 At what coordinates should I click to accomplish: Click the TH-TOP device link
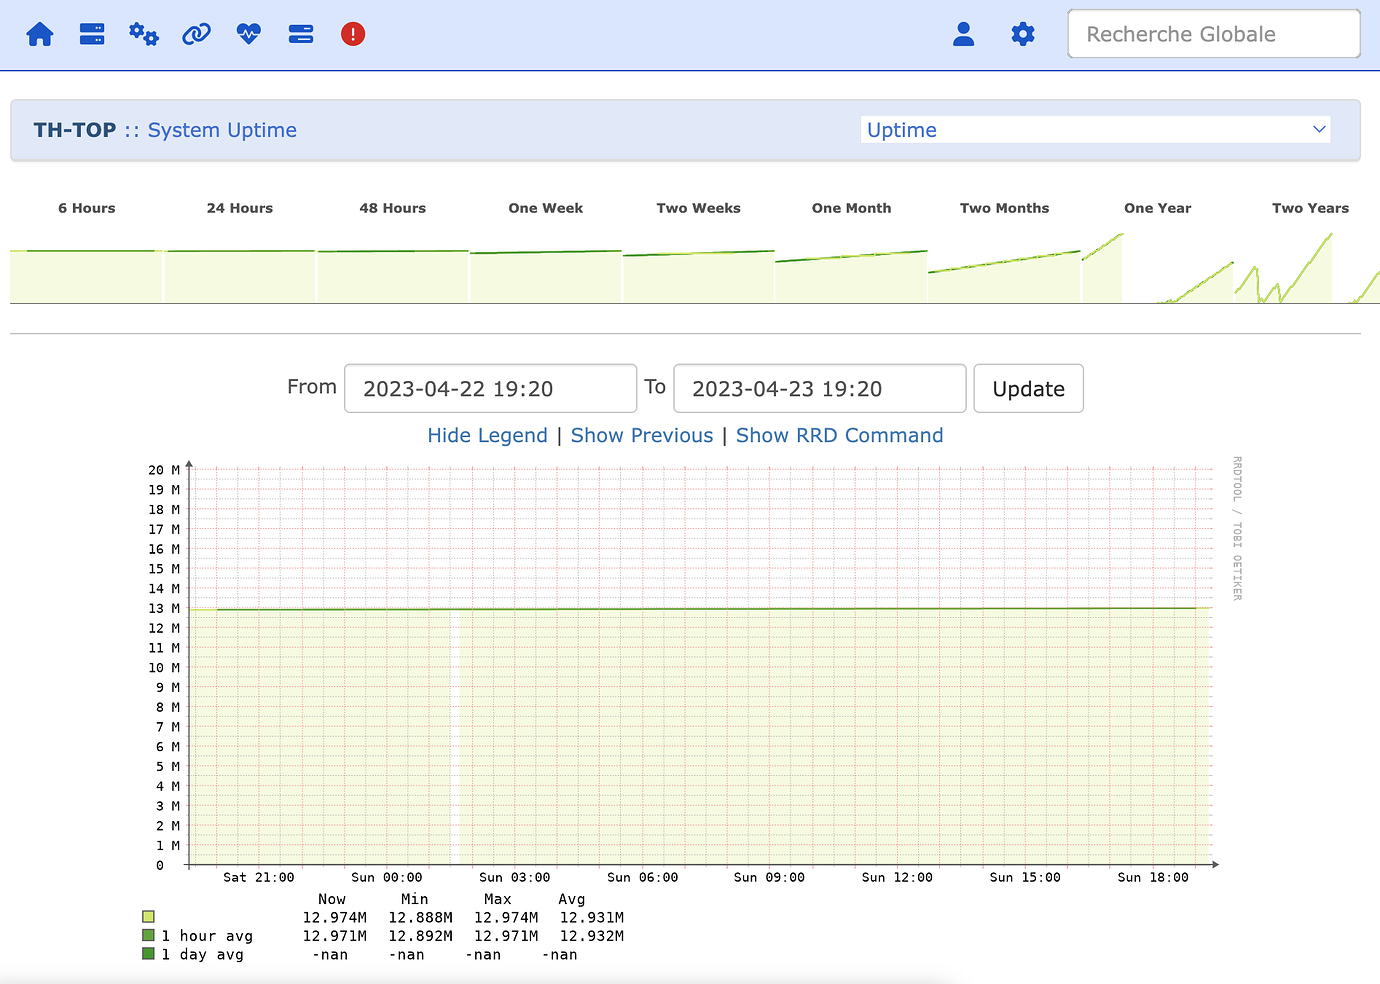tap(74, 129)
